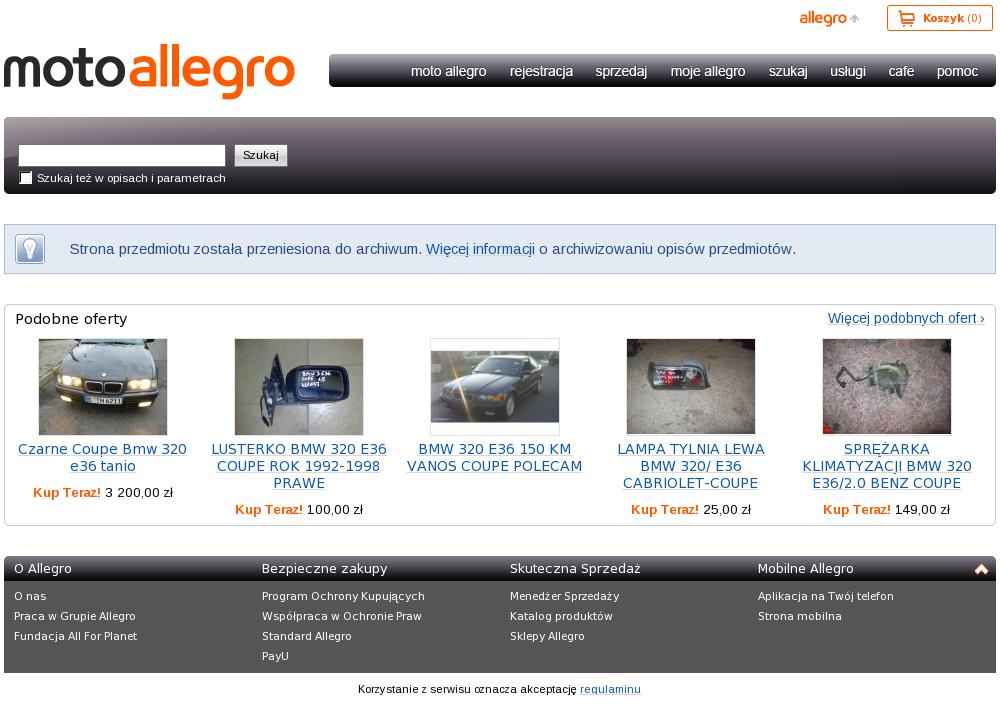The height and width of the screenshot is (709, 1000).
Task: Open 'Fundacja All For Planet' link
Action: (x=75, y=636)
